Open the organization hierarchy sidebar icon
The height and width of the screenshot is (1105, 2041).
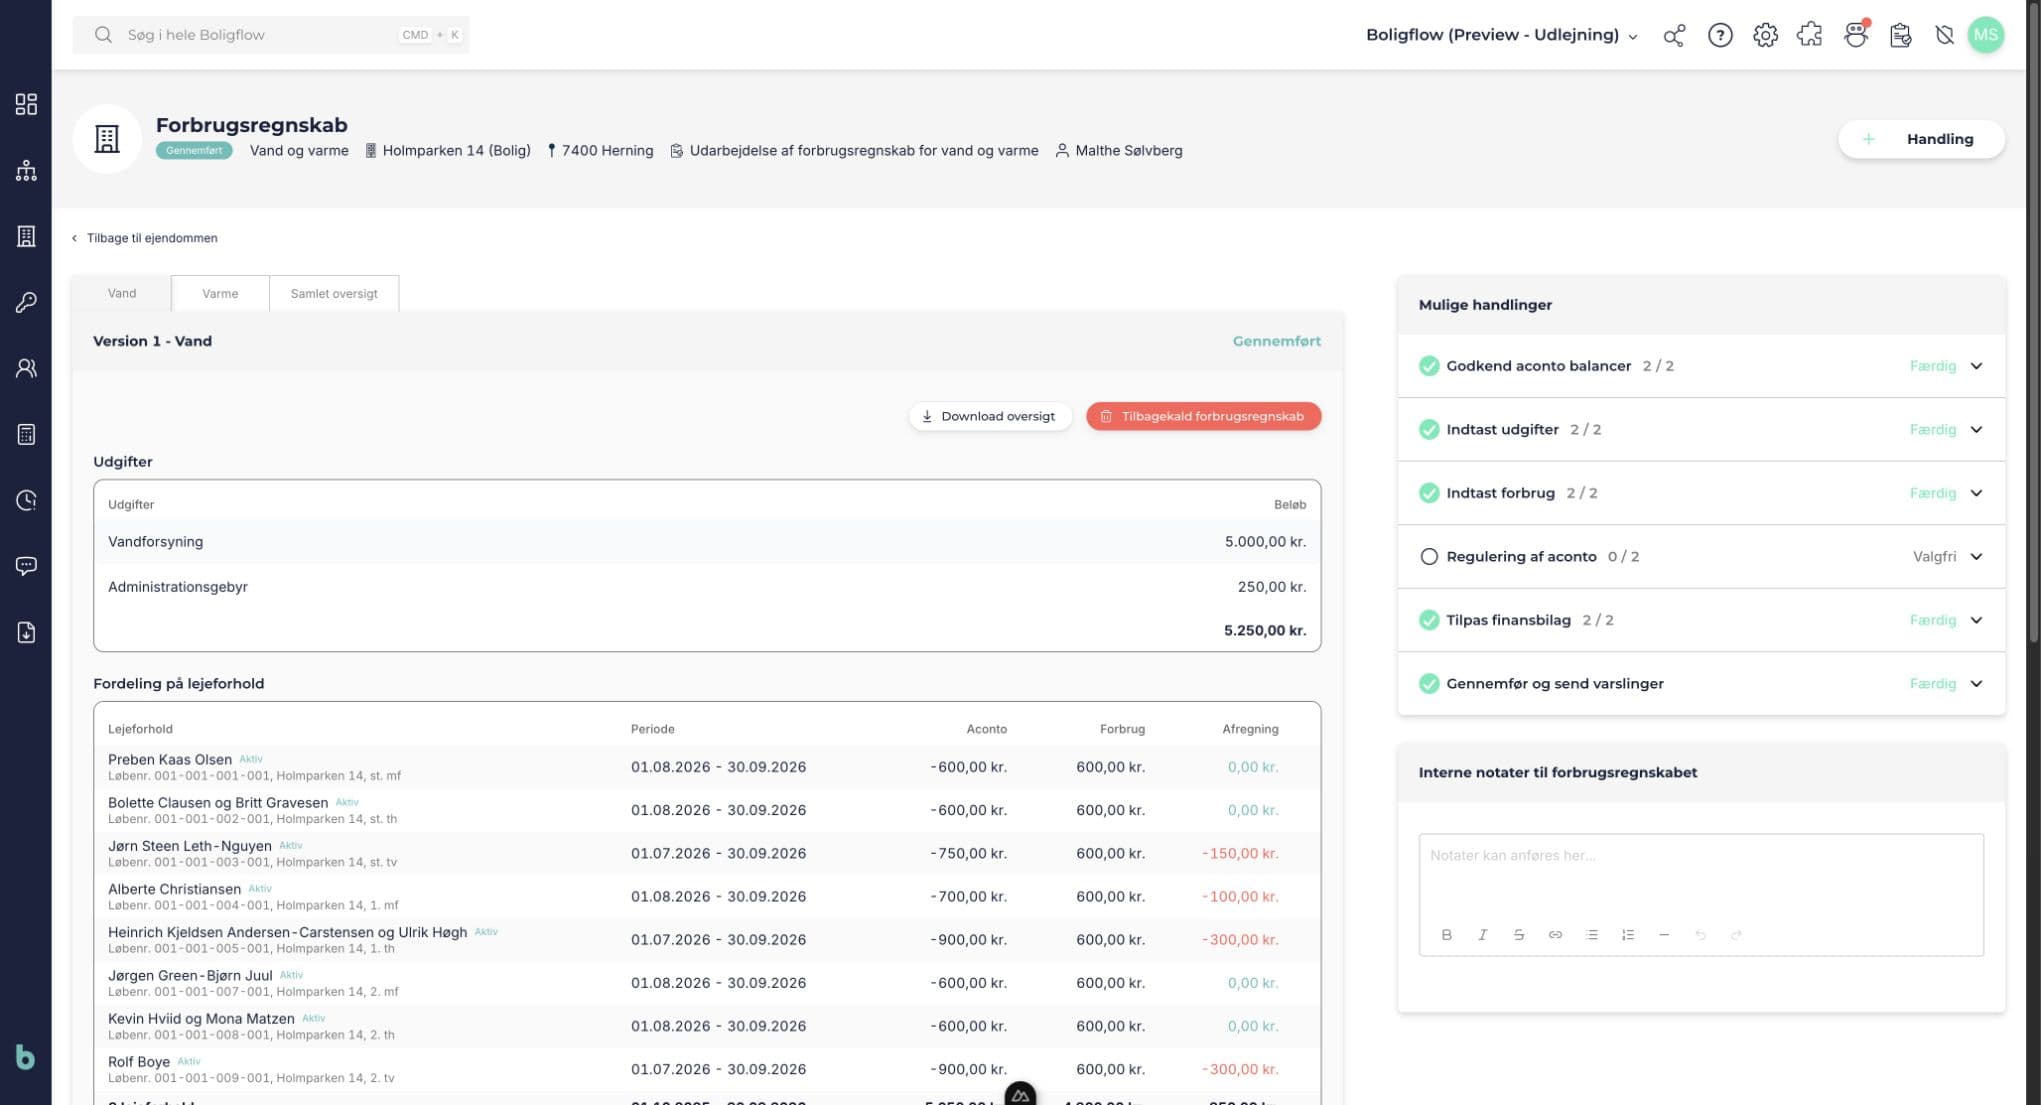click(x=26, y=170)
